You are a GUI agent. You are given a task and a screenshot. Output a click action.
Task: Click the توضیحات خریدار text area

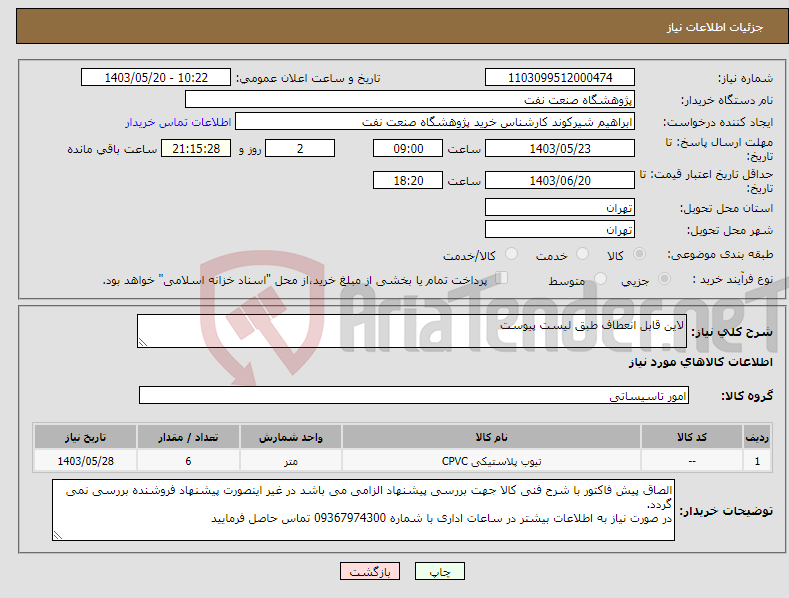pyautogui.click(x=363, y=510)
